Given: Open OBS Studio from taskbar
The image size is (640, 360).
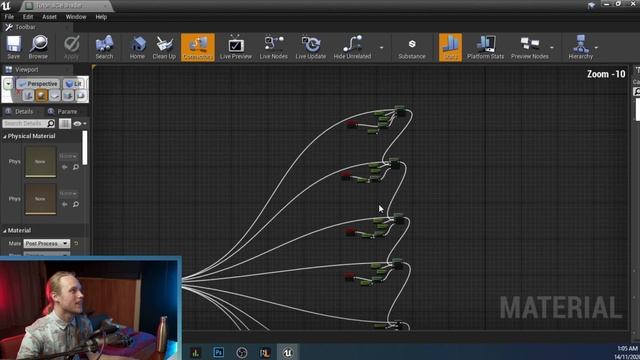Looking at the screenshot, I should (242, 352).
